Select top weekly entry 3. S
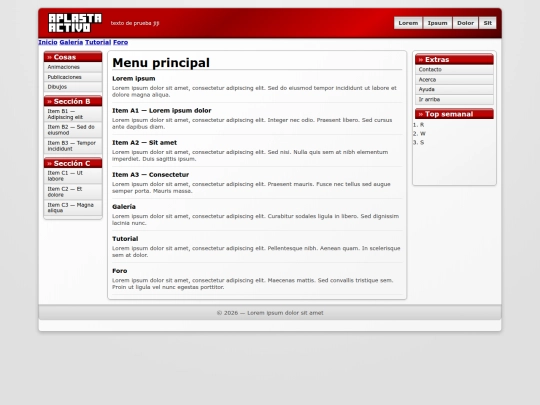 (419, 143)
